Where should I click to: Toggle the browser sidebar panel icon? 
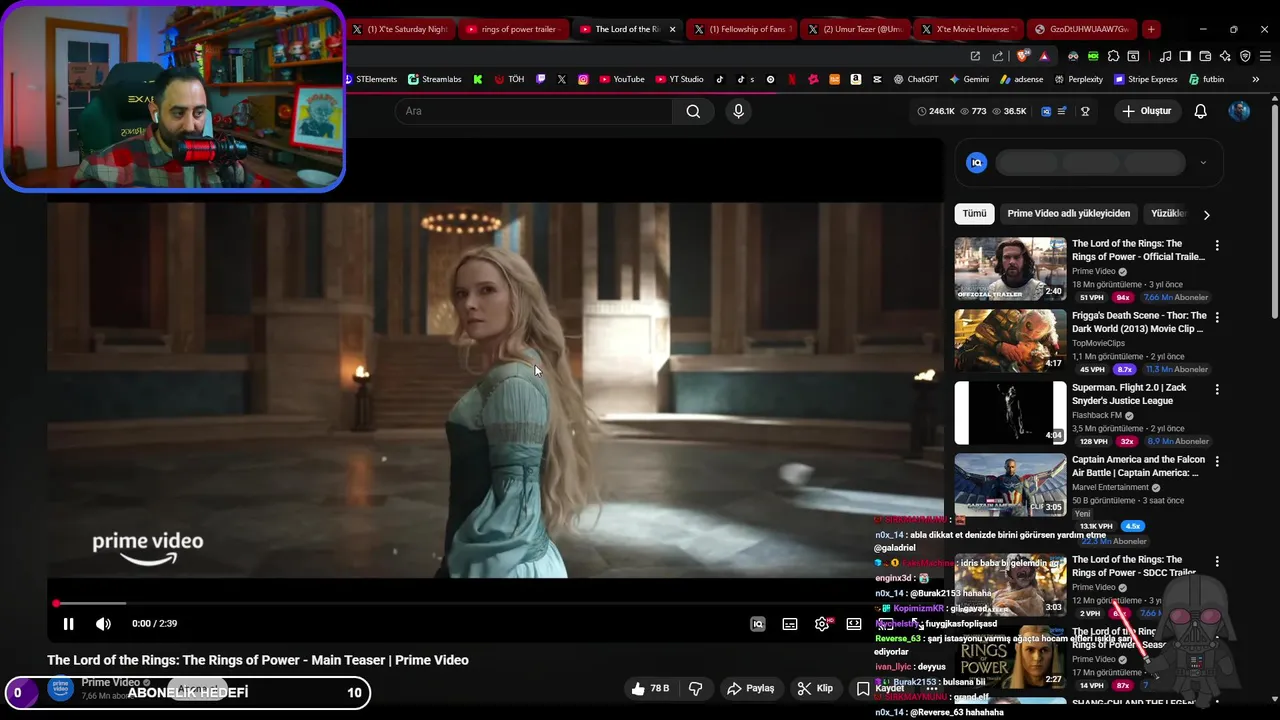[x=1185, y=56]
